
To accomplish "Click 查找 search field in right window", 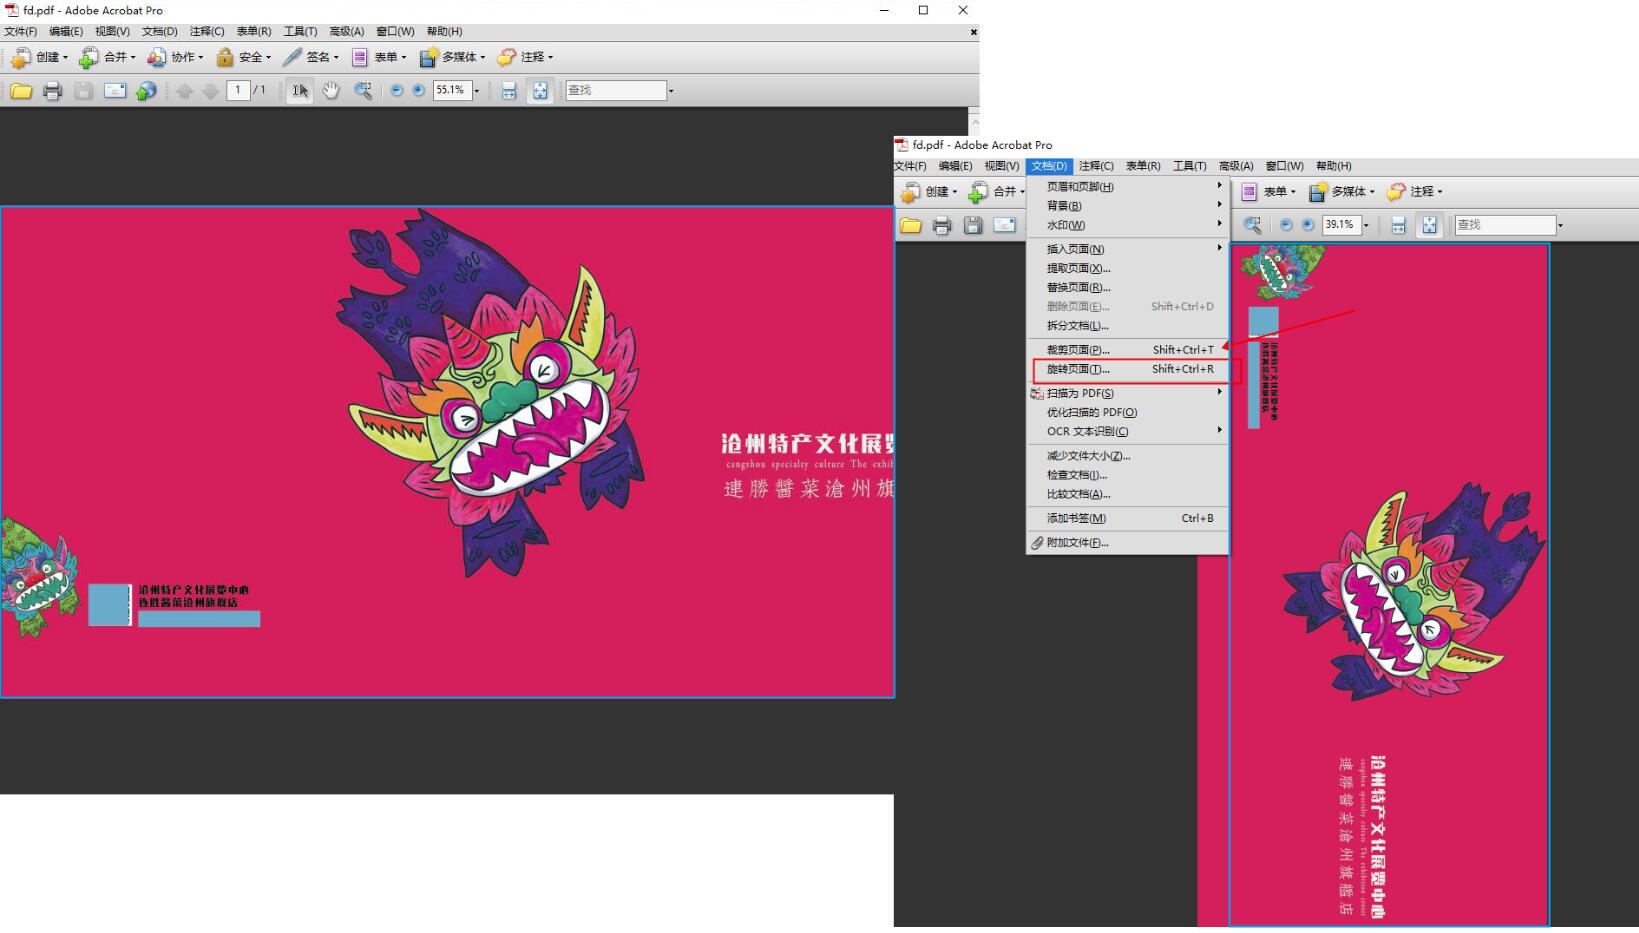I will [x=1505, y=225].
